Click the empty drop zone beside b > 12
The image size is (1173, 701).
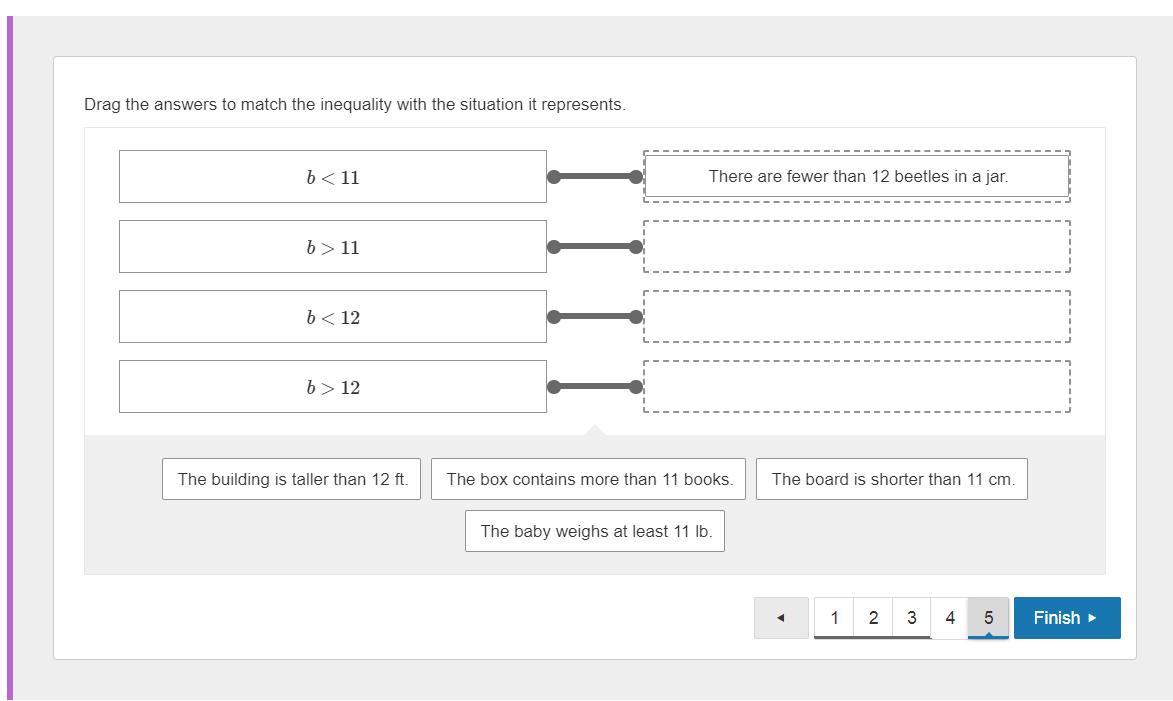pyautogui.click(x=857, y=387)
